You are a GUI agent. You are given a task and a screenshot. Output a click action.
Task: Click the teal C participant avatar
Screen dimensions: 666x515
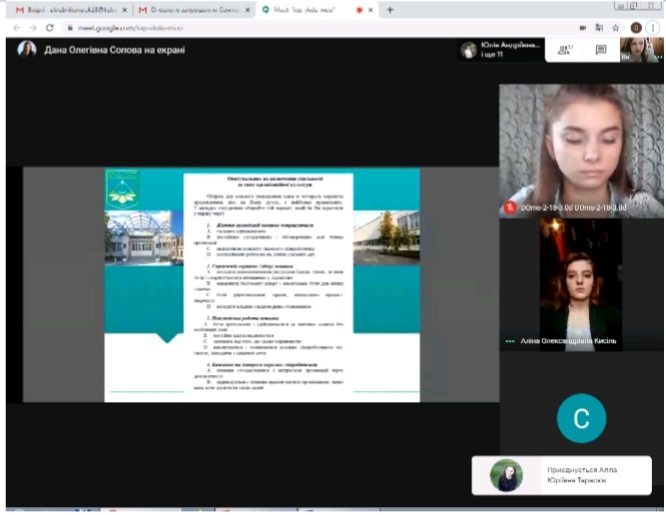tap(581, 418)
